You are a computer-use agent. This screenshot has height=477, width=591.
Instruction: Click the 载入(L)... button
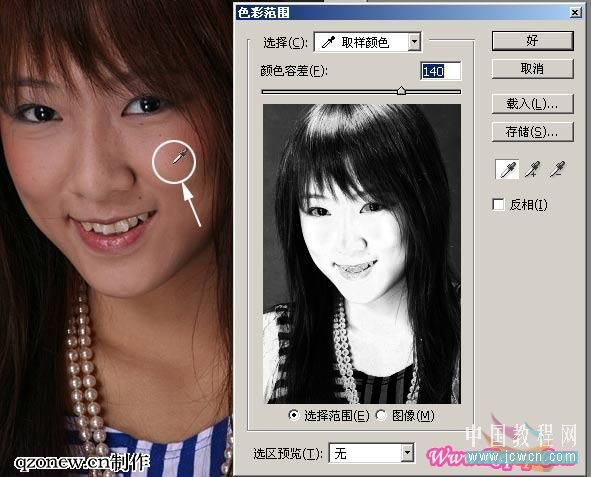(533, 104)
